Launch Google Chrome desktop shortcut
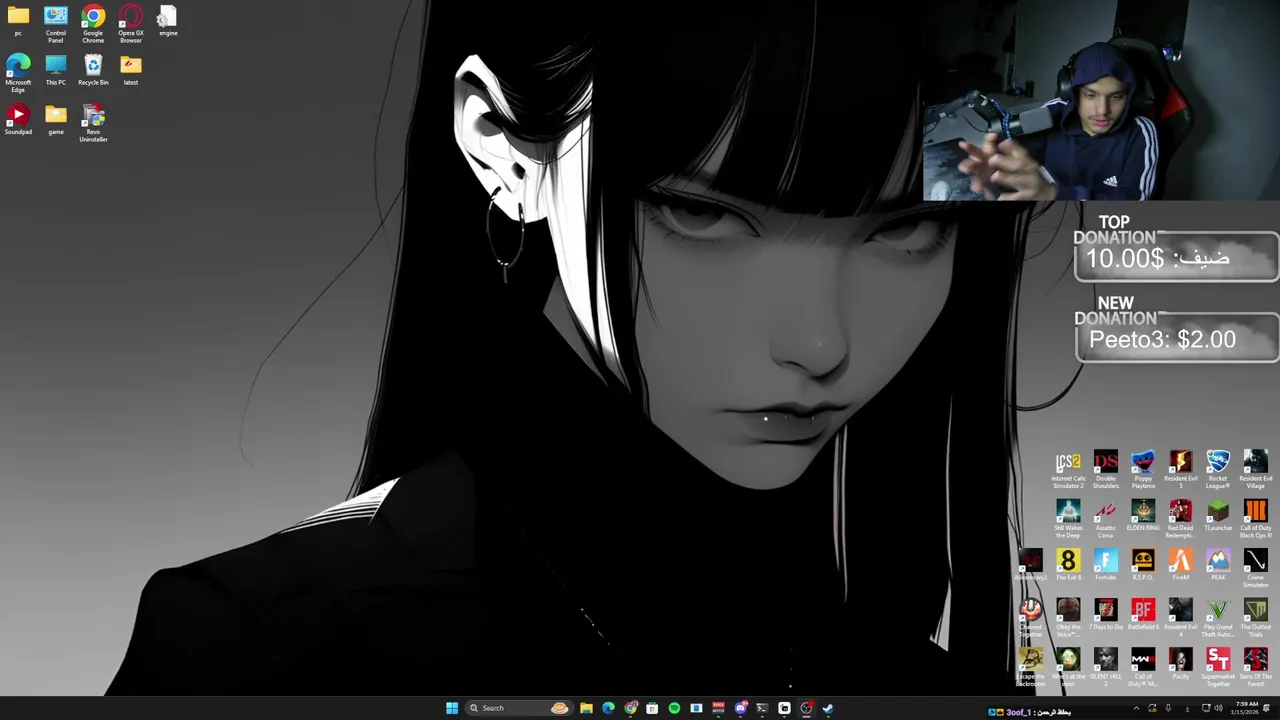 (93, 24)
